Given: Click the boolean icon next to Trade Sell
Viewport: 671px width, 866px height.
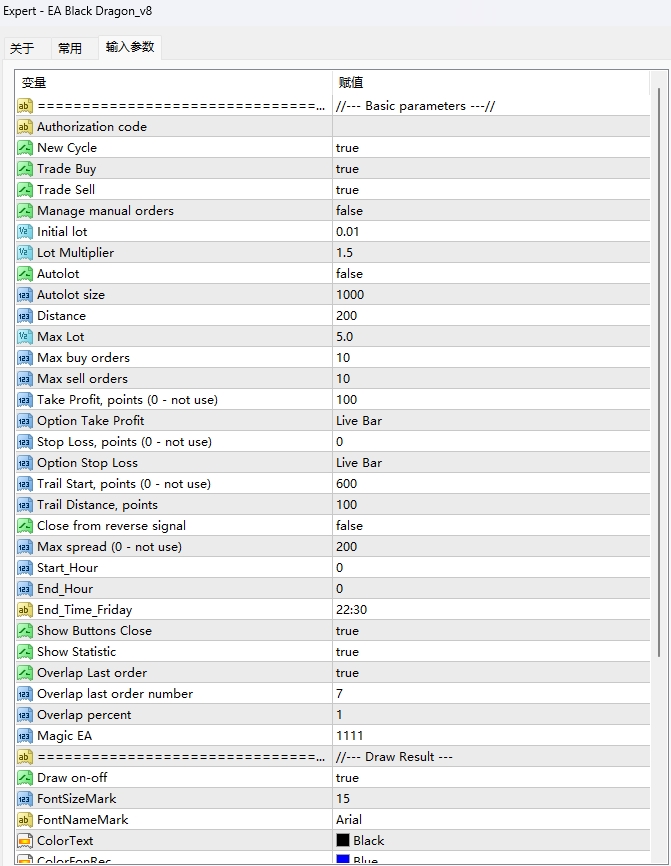Looking at the screenshot, I should (x=25, y=190).
